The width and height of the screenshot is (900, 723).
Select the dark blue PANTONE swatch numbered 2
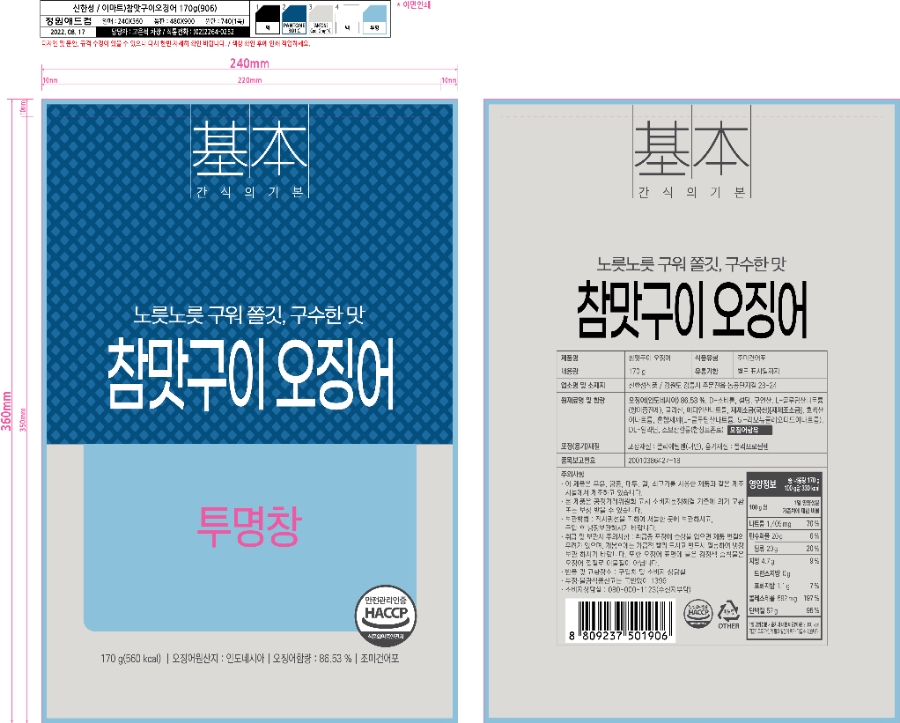click(295, 16)
